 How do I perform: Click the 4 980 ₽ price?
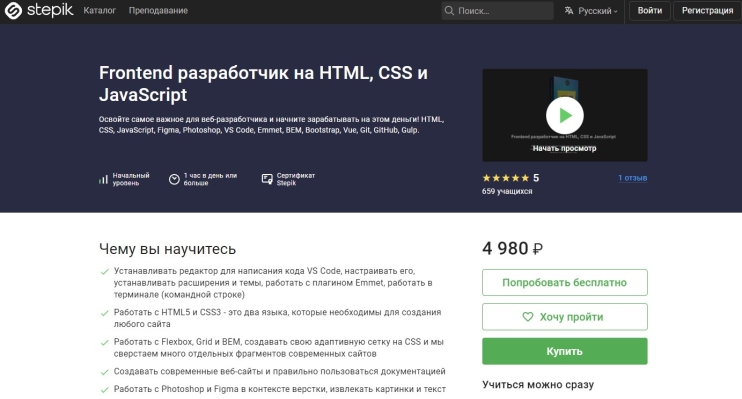click(512, 248)
